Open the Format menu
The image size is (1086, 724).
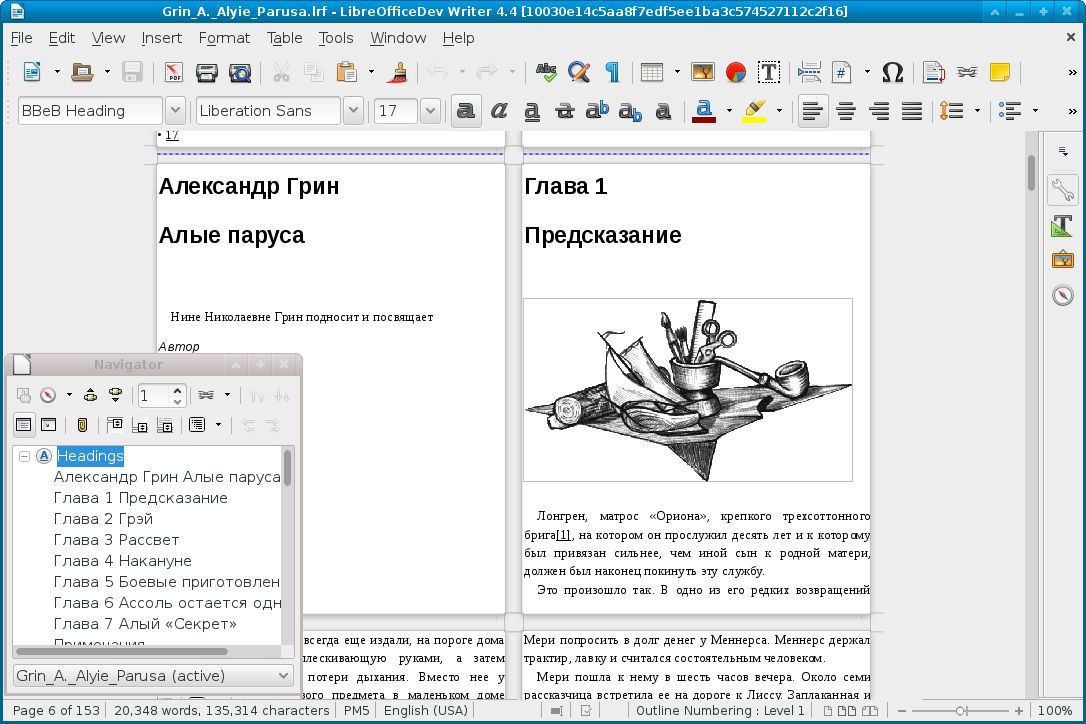click(x=224, y=38)
